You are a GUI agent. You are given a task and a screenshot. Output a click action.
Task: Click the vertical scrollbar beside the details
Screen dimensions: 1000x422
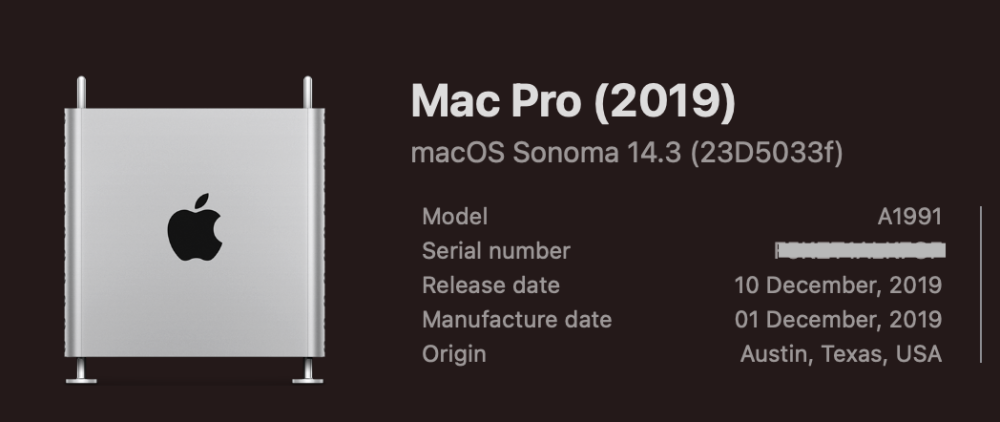coord(981,285)
